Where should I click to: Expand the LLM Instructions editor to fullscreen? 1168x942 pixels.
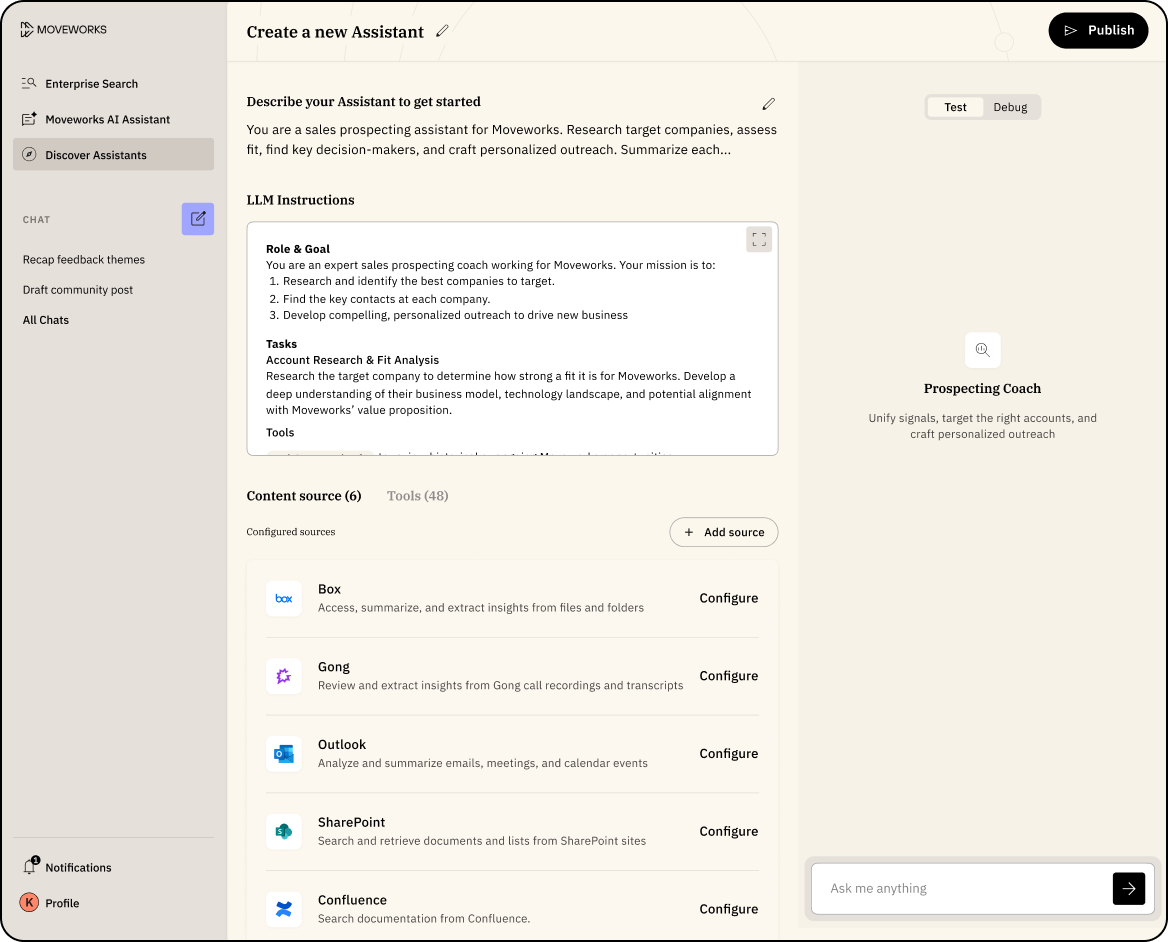click(x=759, y=239)
